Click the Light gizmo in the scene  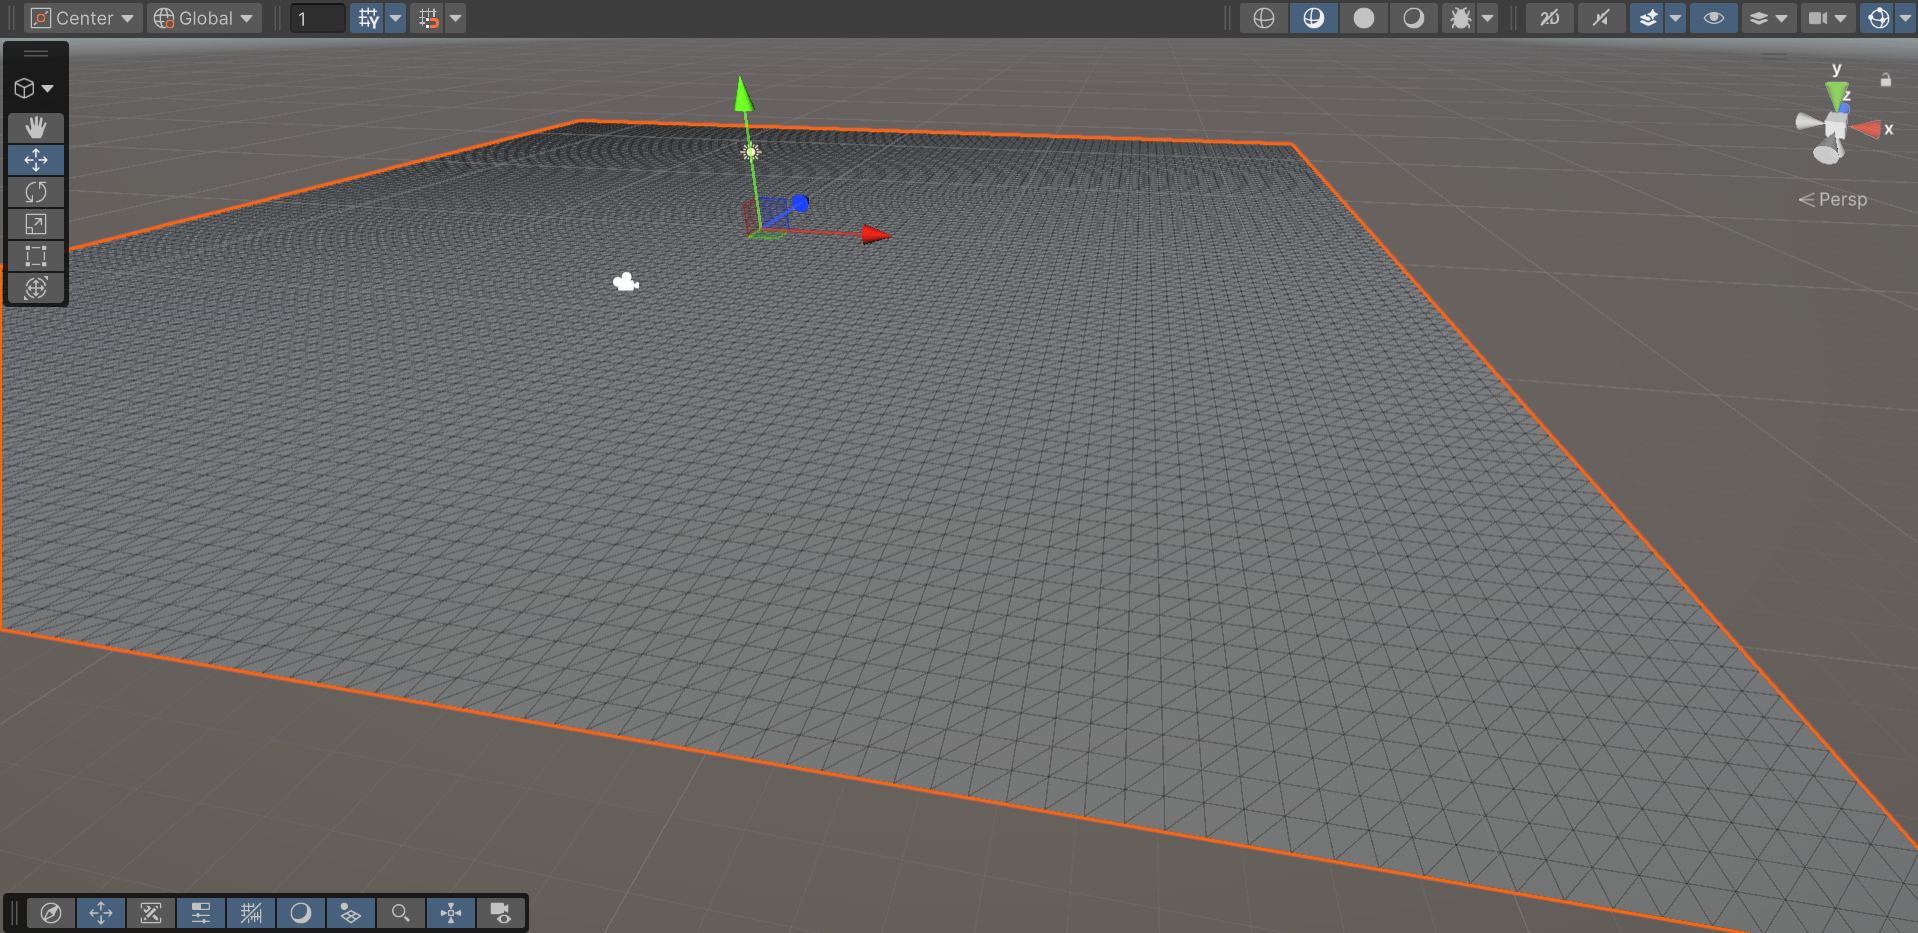pos(750,152)
